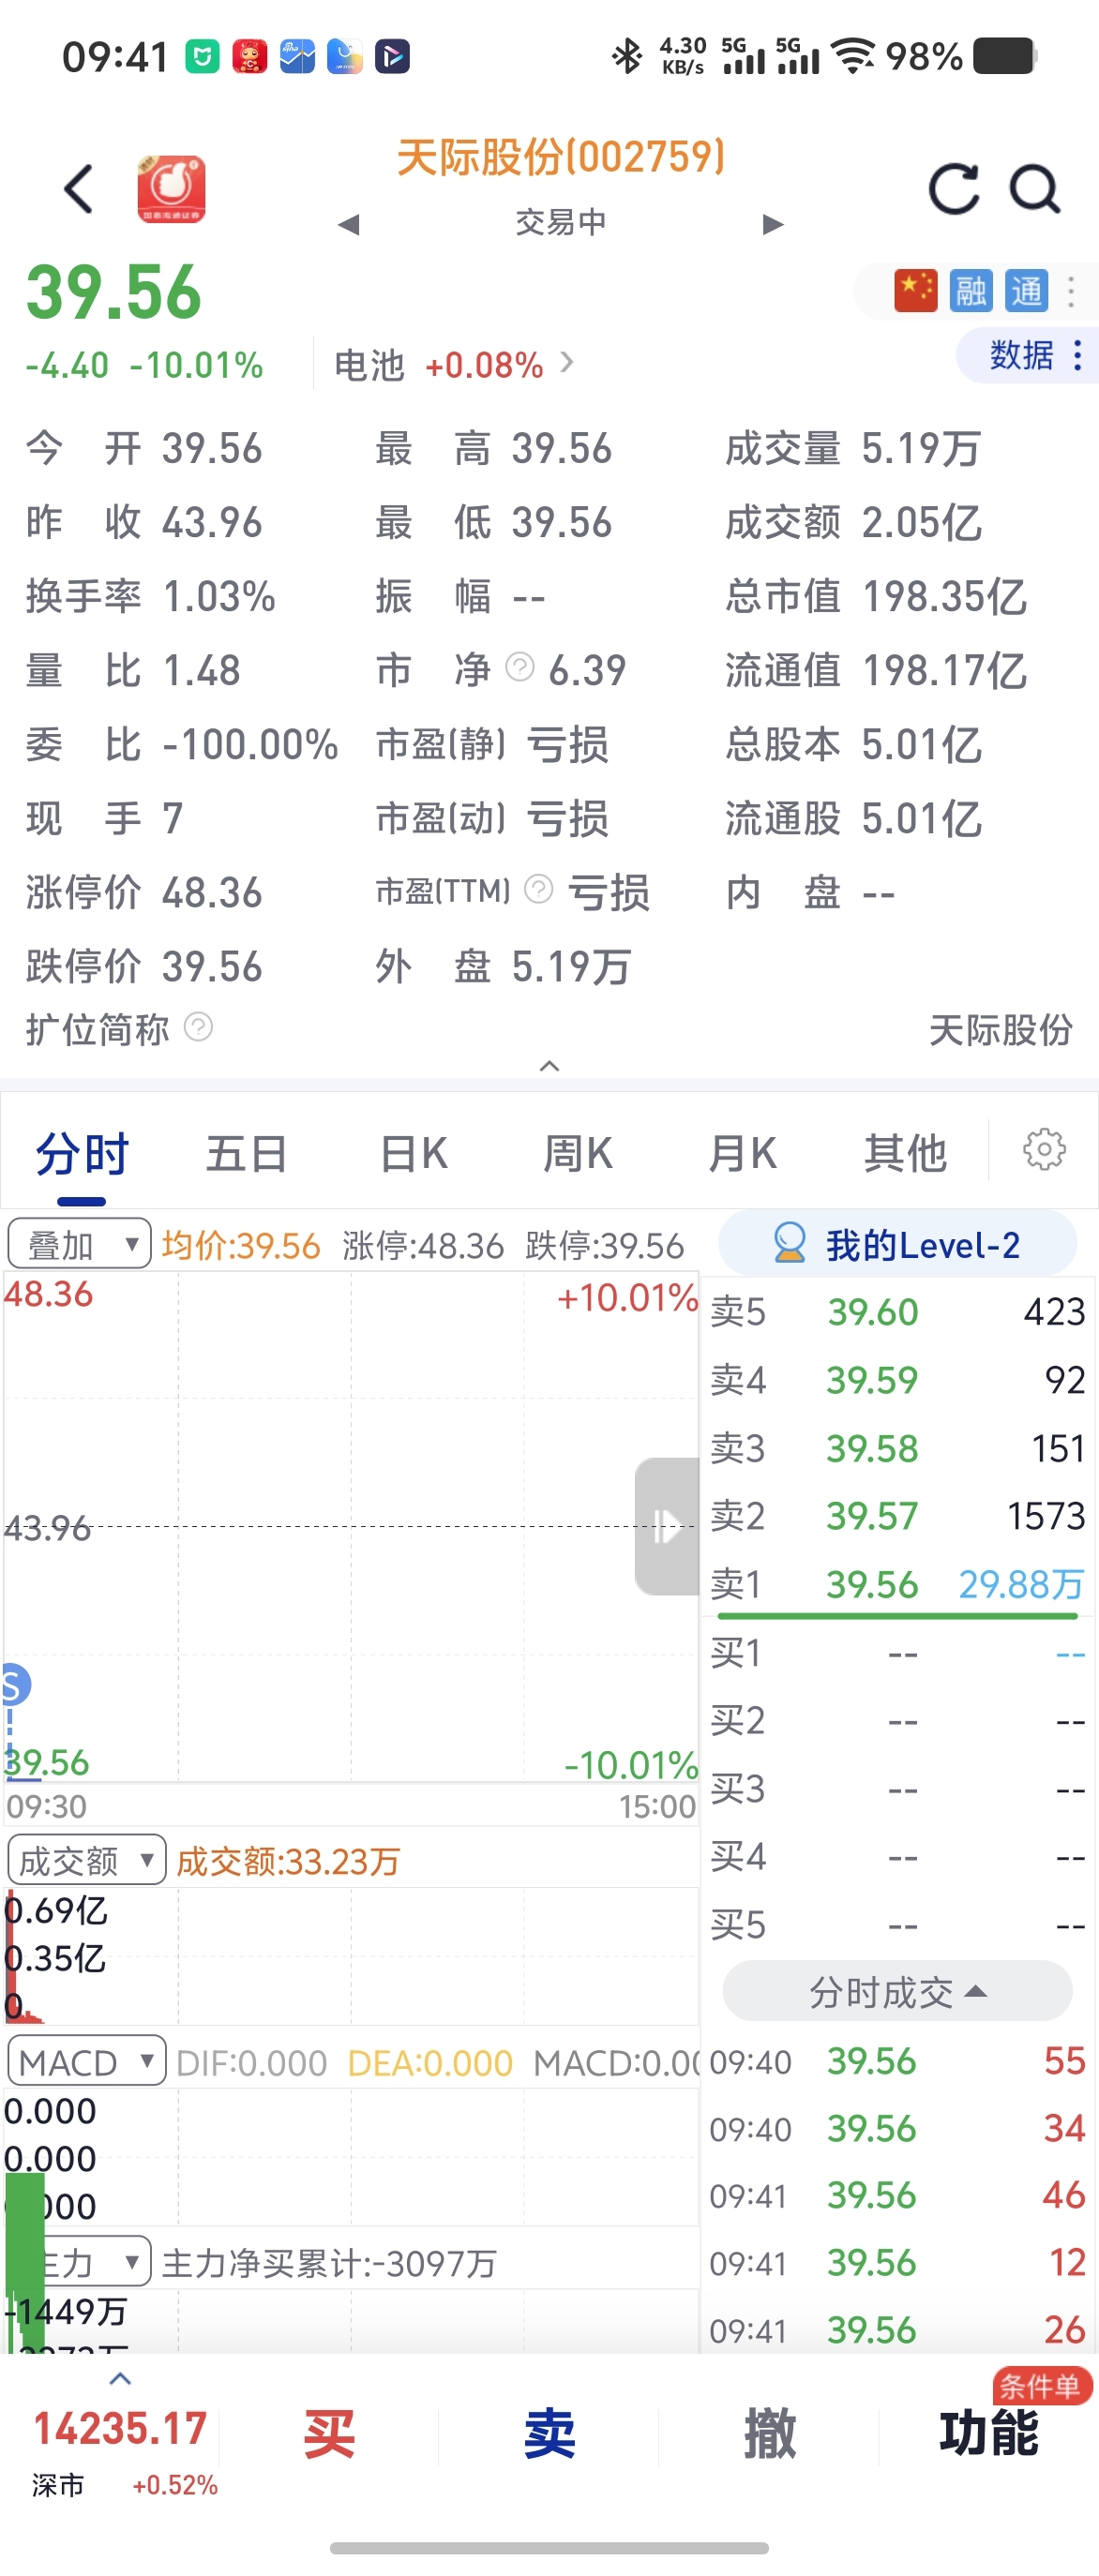Viewport: 1099px width, 2576px height.
Task: Collapse the 分时成交 list toggle
Action: [897, 1992]
